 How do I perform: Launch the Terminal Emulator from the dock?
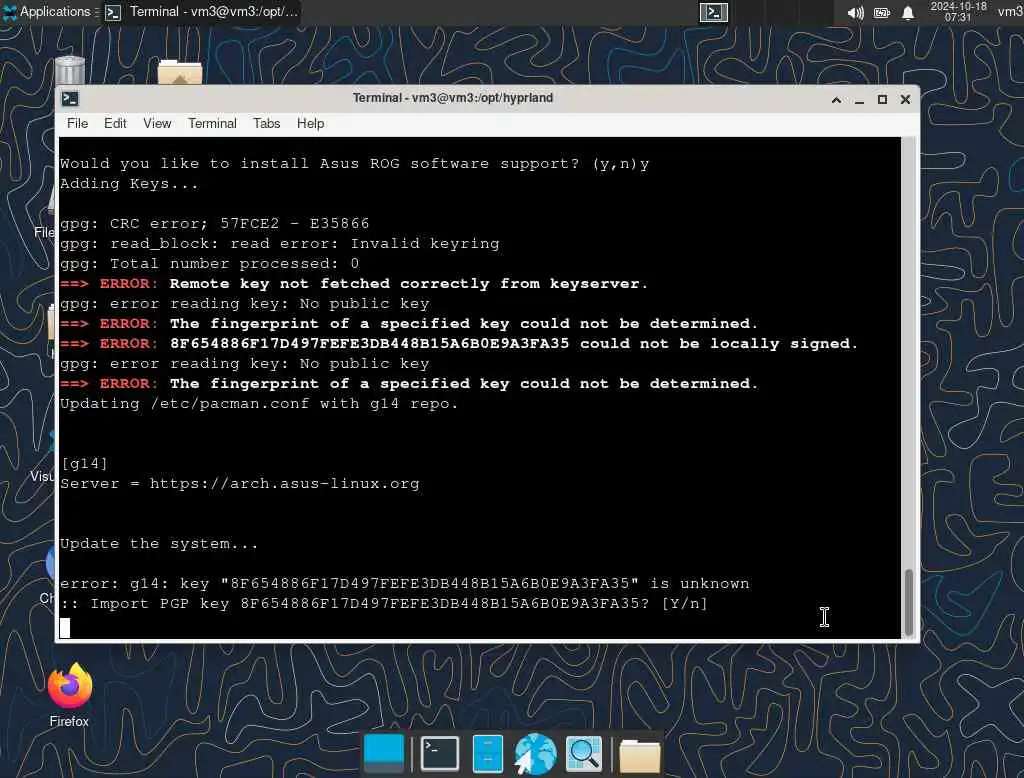440,754
